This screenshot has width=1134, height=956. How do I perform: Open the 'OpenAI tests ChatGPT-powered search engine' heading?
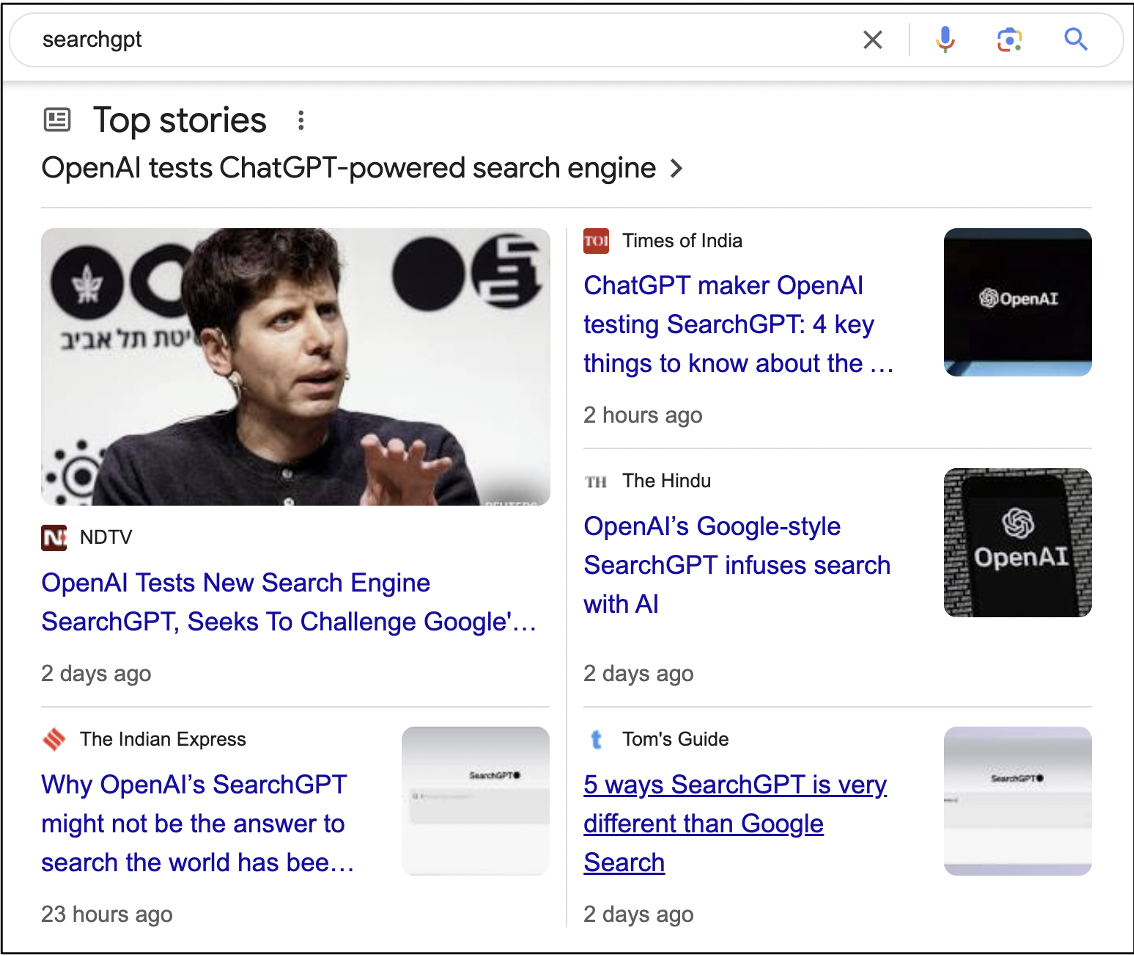(349, 168)
